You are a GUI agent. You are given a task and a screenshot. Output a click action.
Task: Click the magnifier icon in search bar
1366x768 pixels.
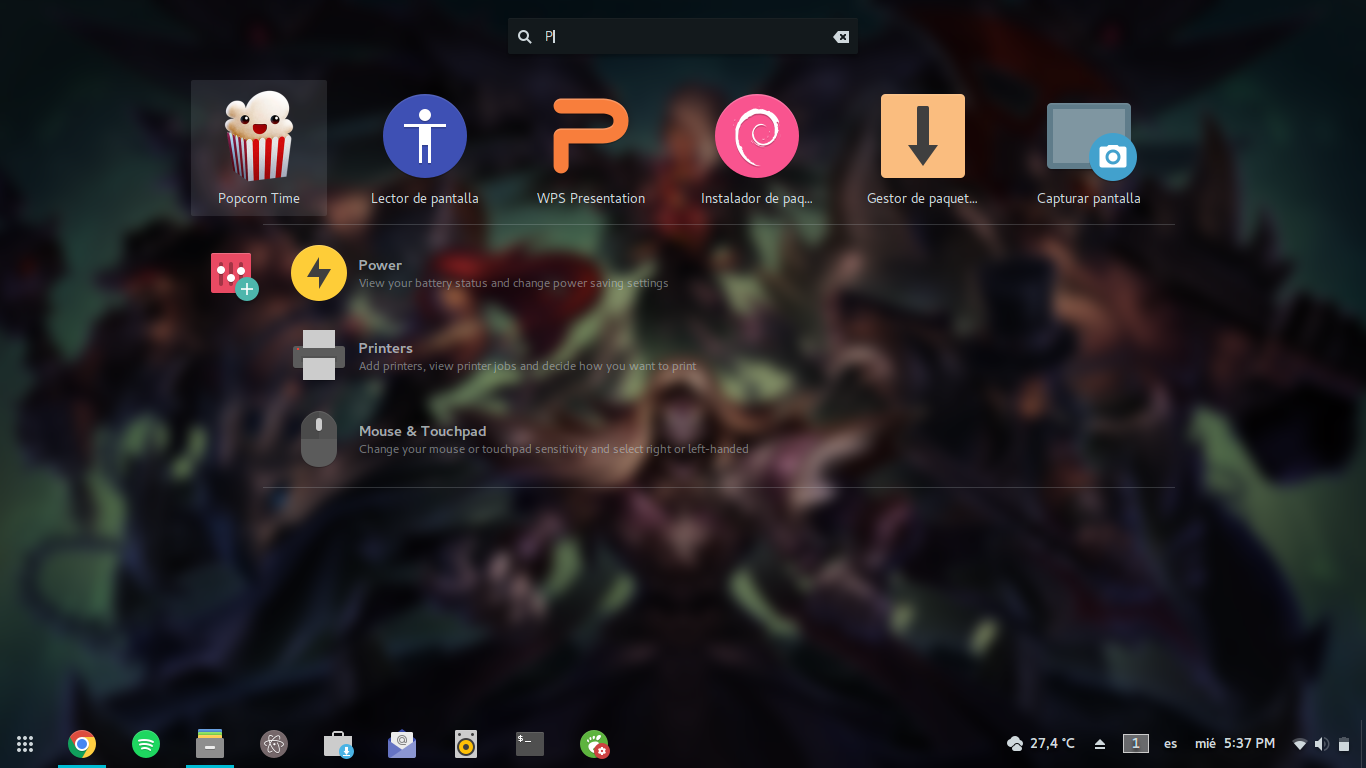click(x=525, y=37)
